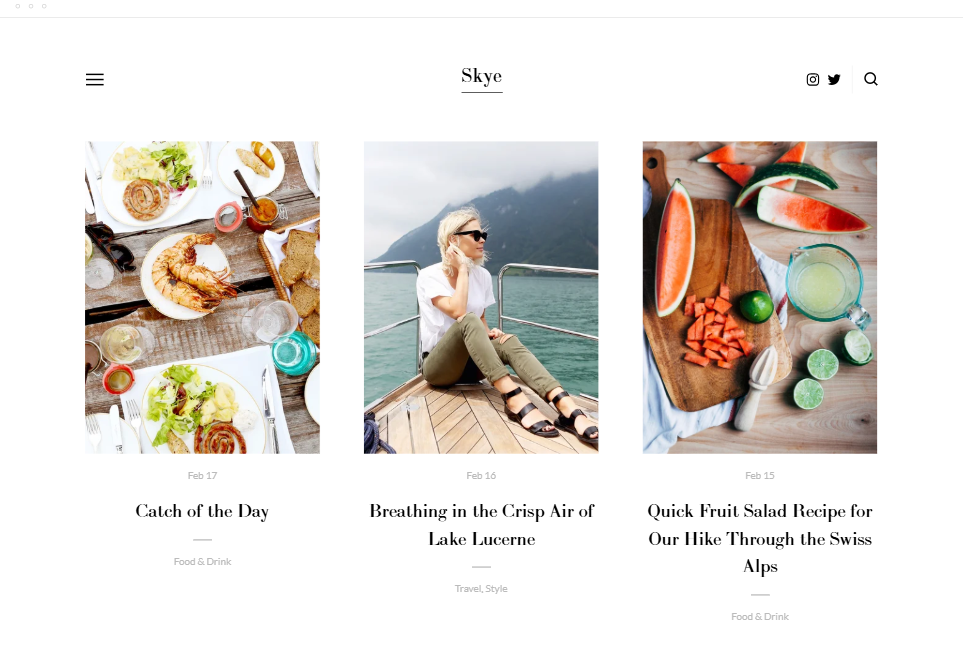
Task: Open Breathing in the Crisp Air post title
Action: pyautogui.click(x=482, y=525)
